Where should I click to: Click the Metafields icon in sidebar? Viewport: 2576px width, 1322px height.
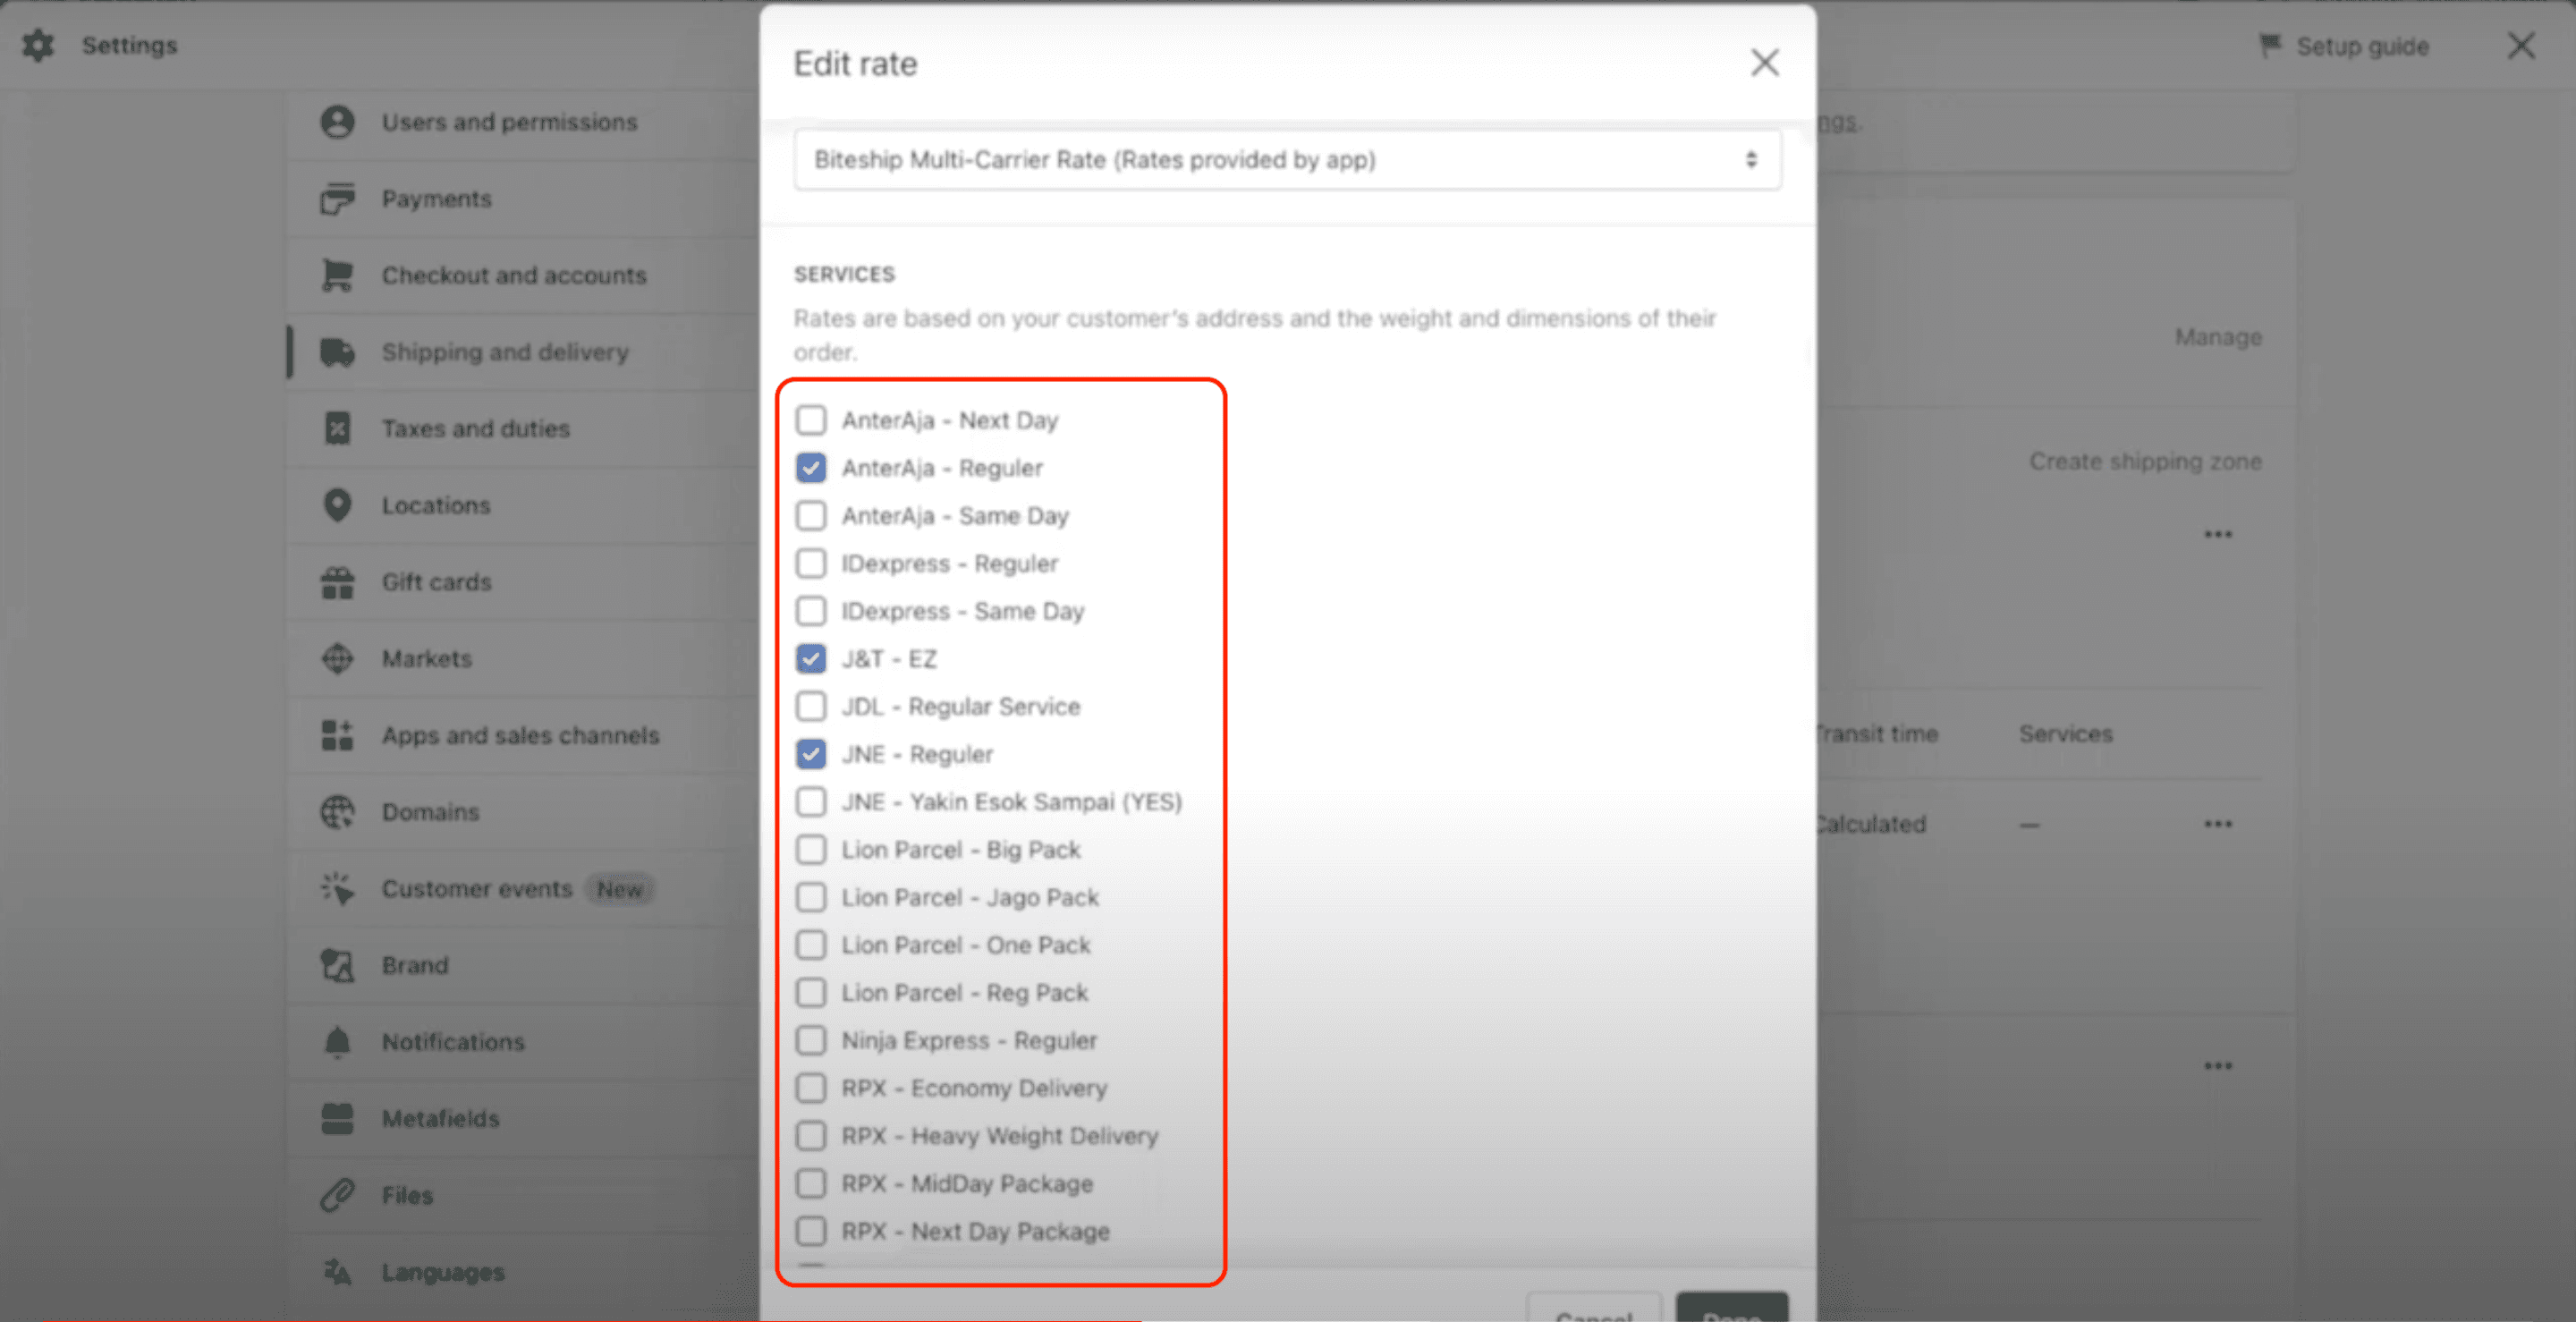pyautogui.click(x=338, y=1119)
